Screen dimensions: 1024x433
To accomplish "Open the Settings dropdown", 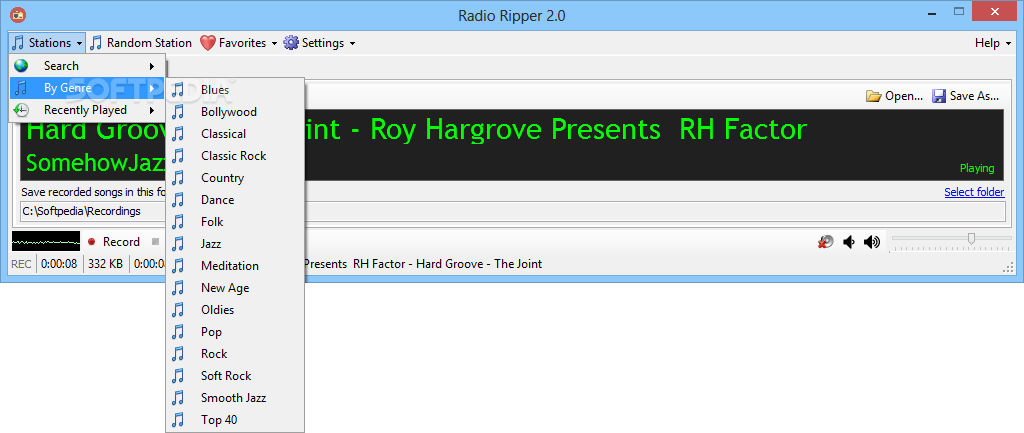I will pos(319,43).
